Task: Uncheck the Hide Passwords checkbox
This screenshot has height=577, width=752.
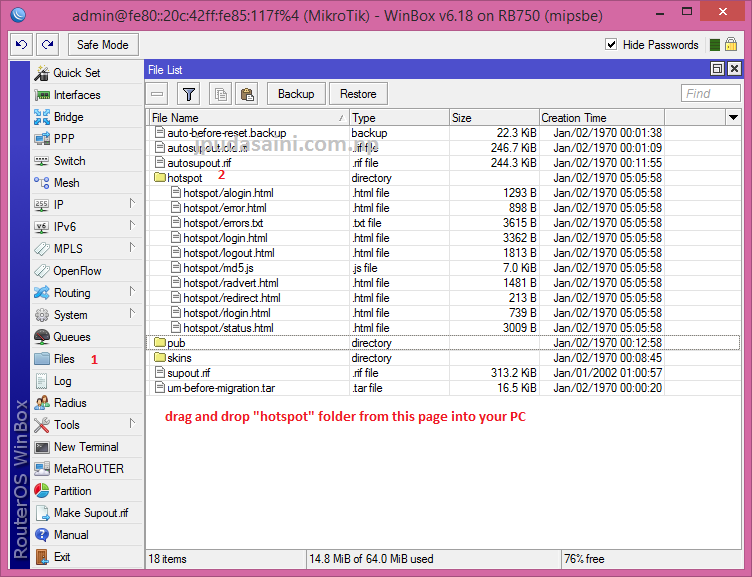Action: coord(611,45)
